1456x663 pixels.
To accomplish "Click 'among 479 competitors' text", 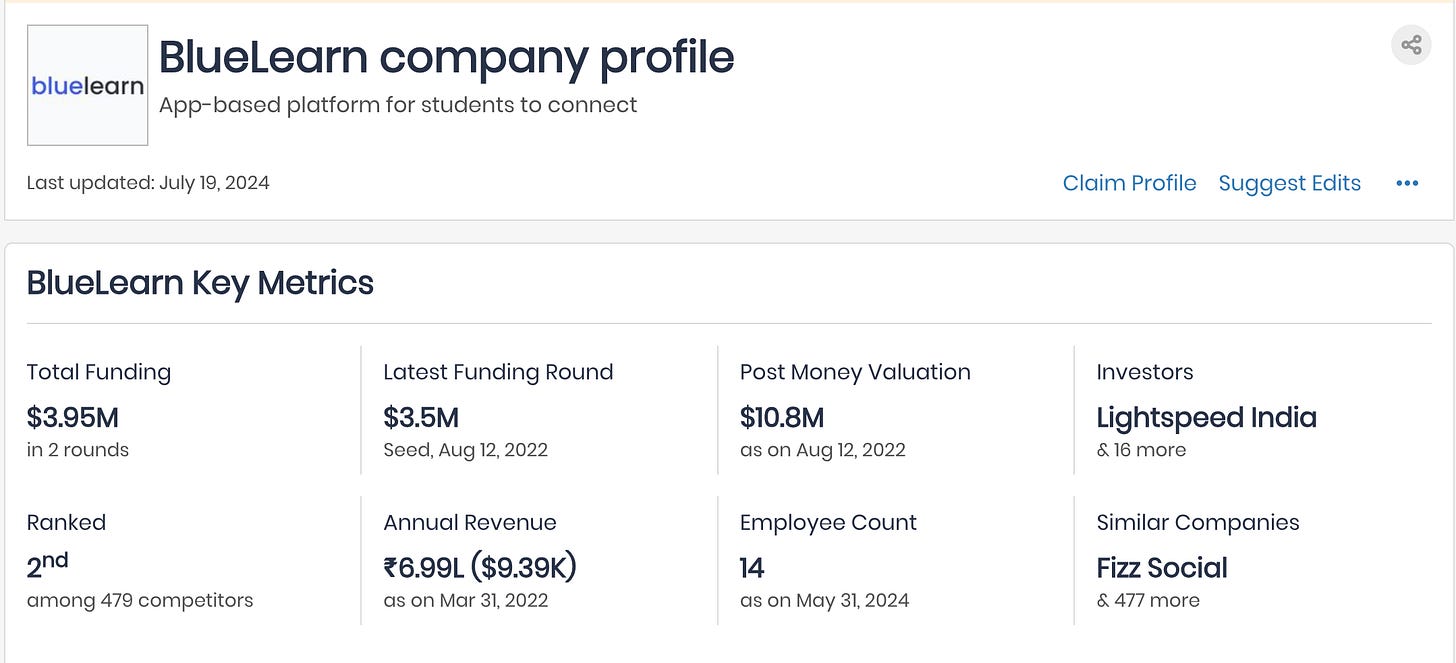I will (140, 601).
